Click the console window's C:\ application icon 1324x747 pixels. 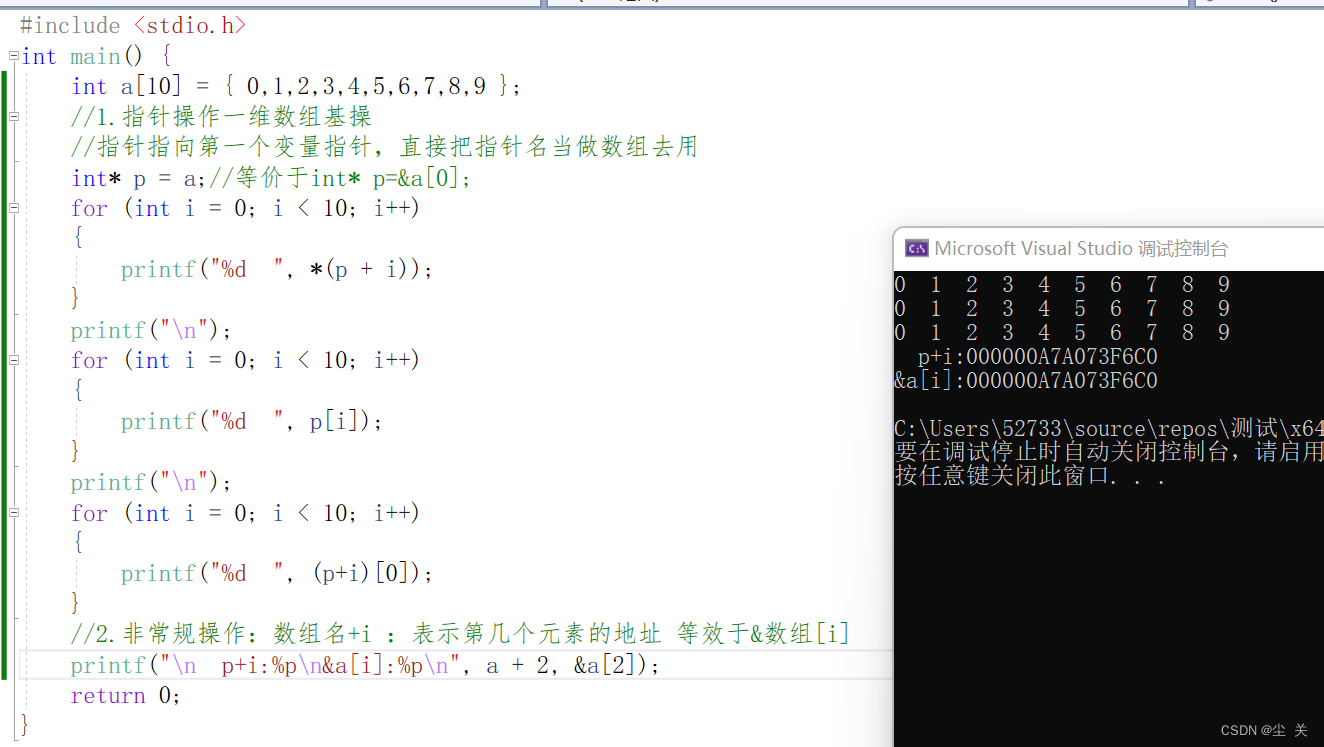coord(916,248)
